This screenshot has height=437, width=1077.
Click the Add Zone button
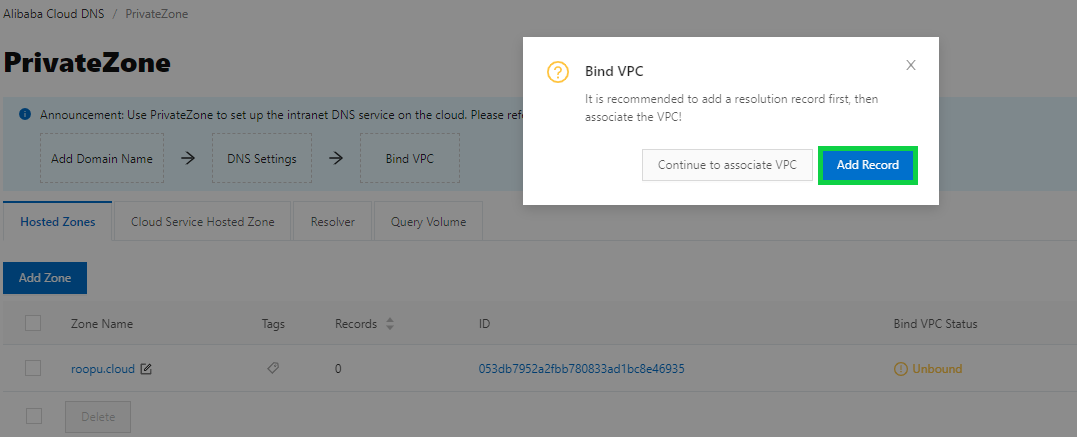pos(45,278)
